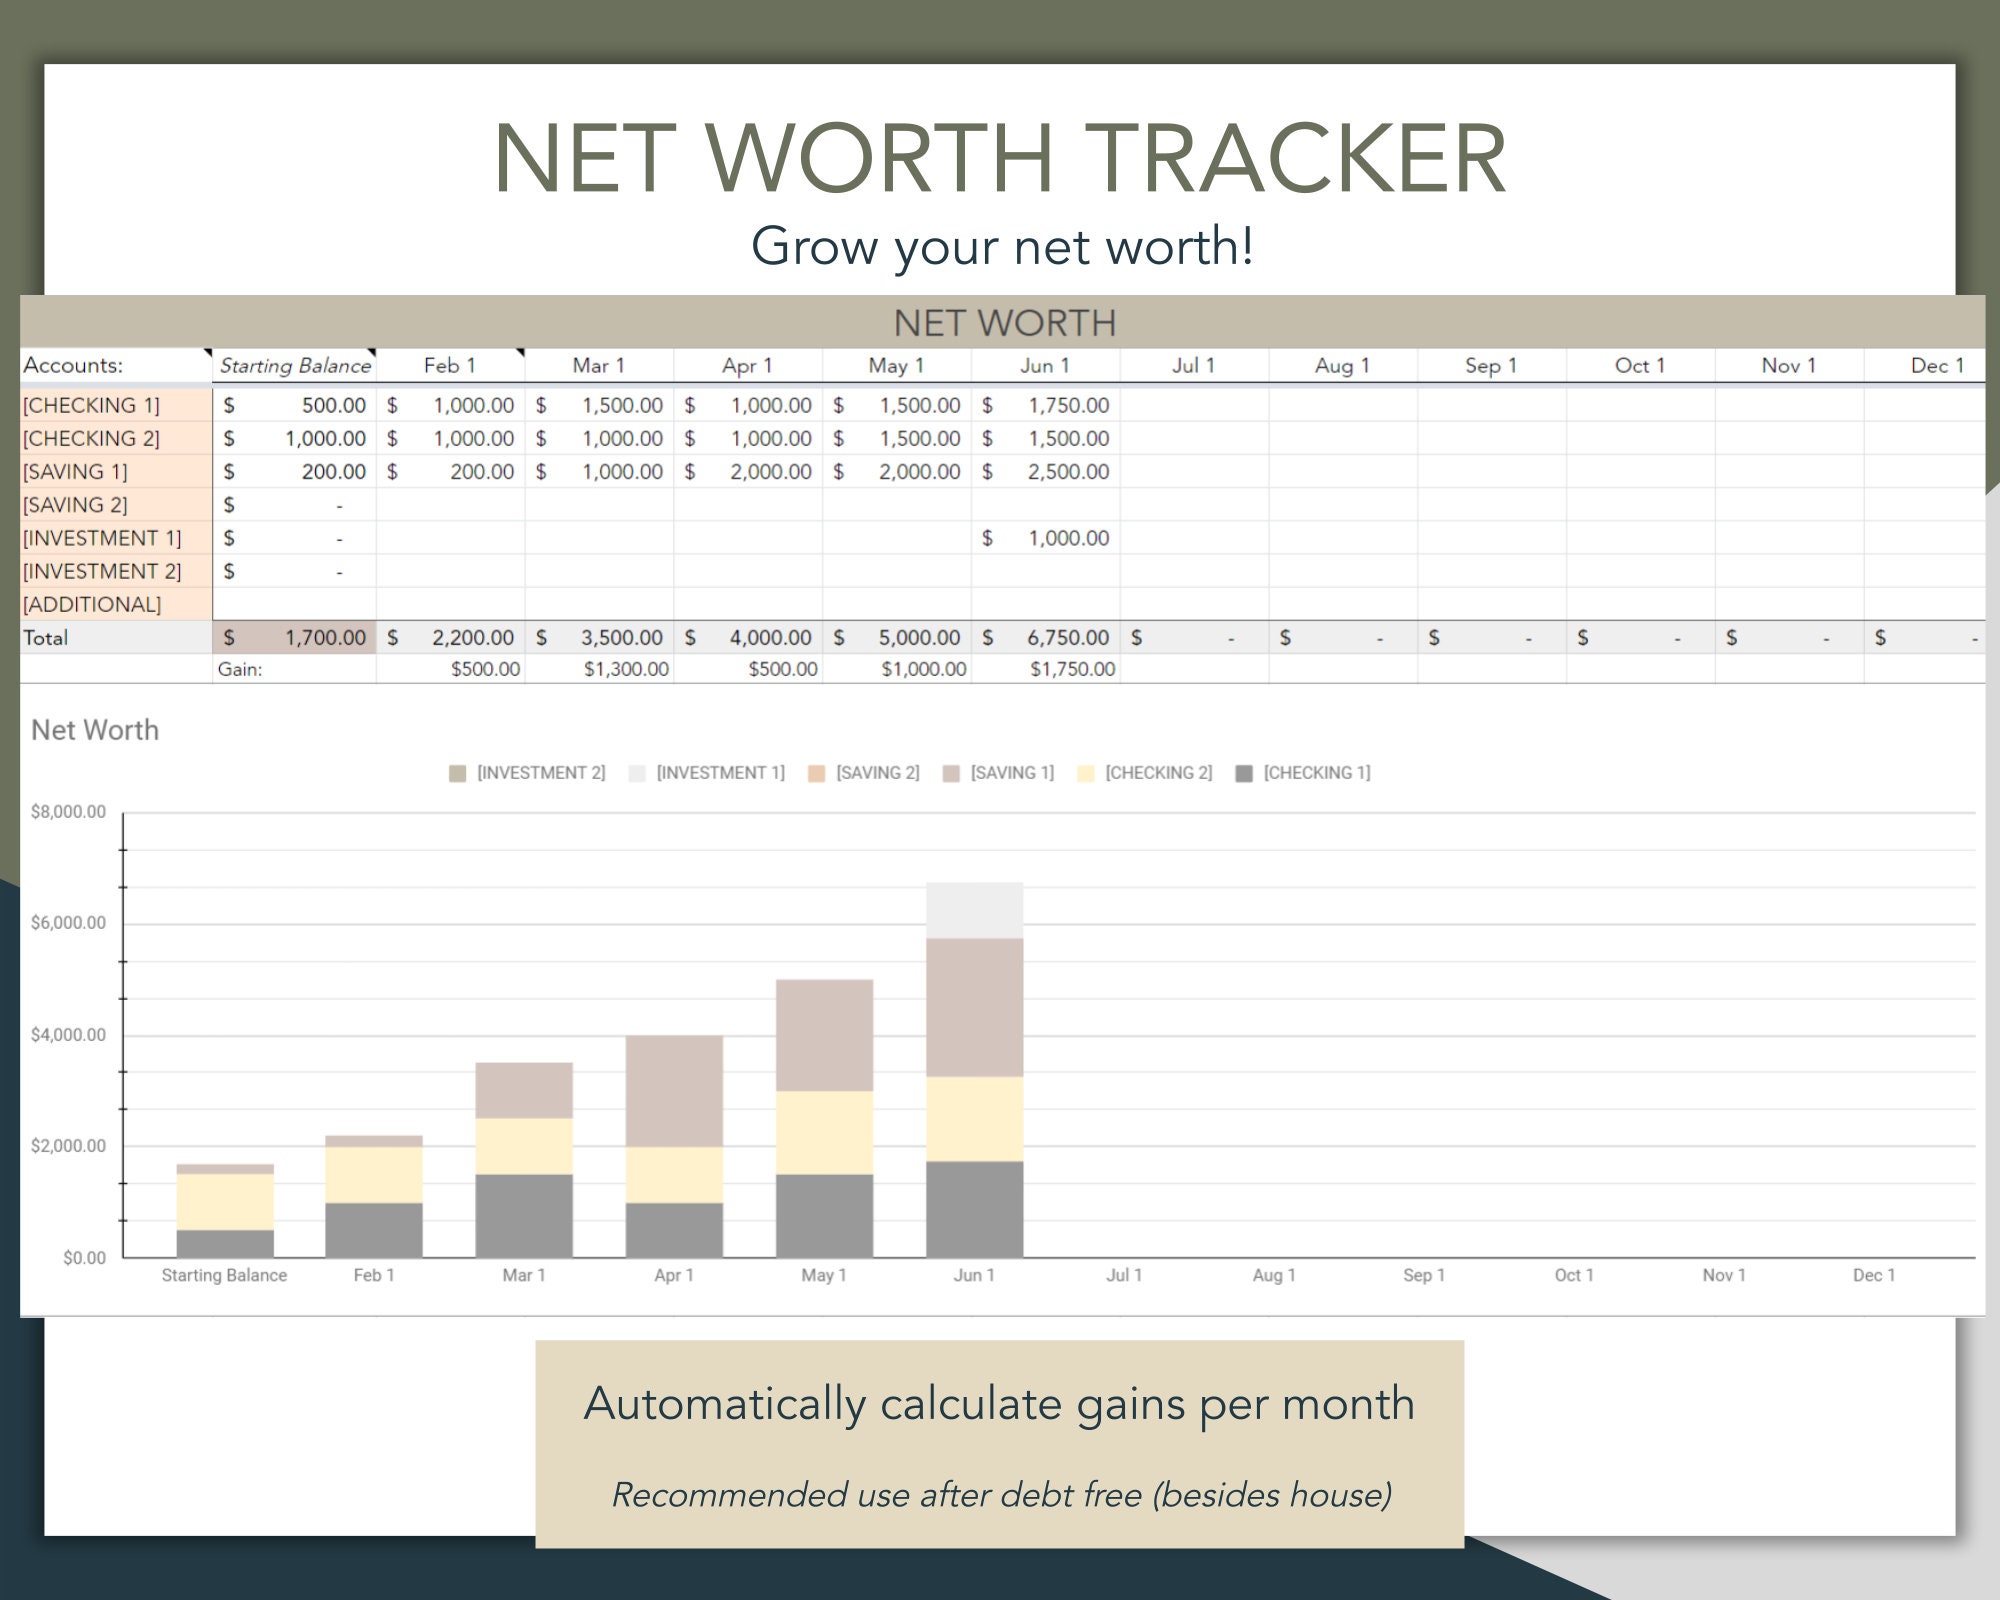
Task: Click the Mar 1 stacked bar in chart
Action: (524, 1160)
